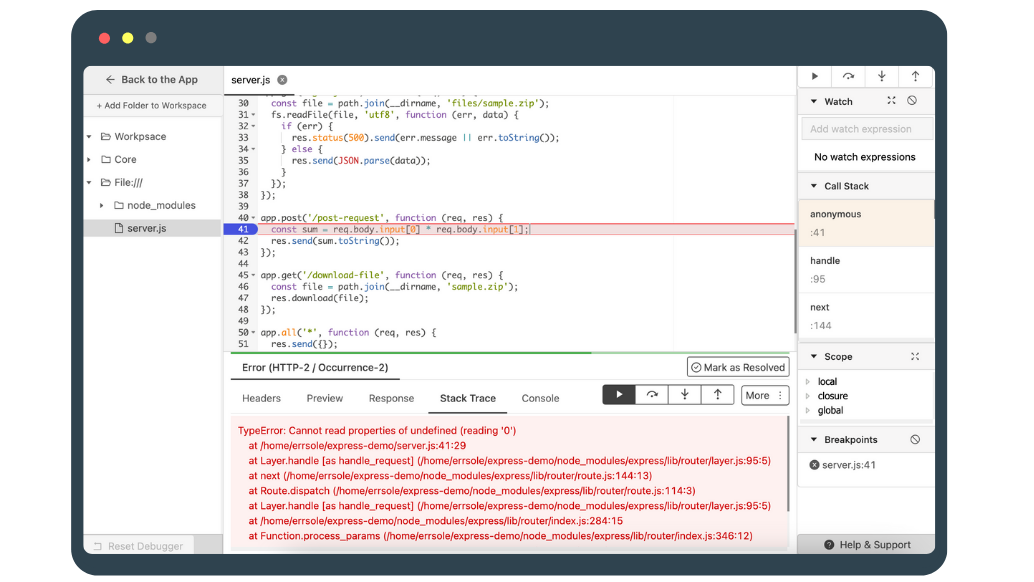Close the server.js editor tab
This screenshot has height=582, width=1034.
coord(282,80)
